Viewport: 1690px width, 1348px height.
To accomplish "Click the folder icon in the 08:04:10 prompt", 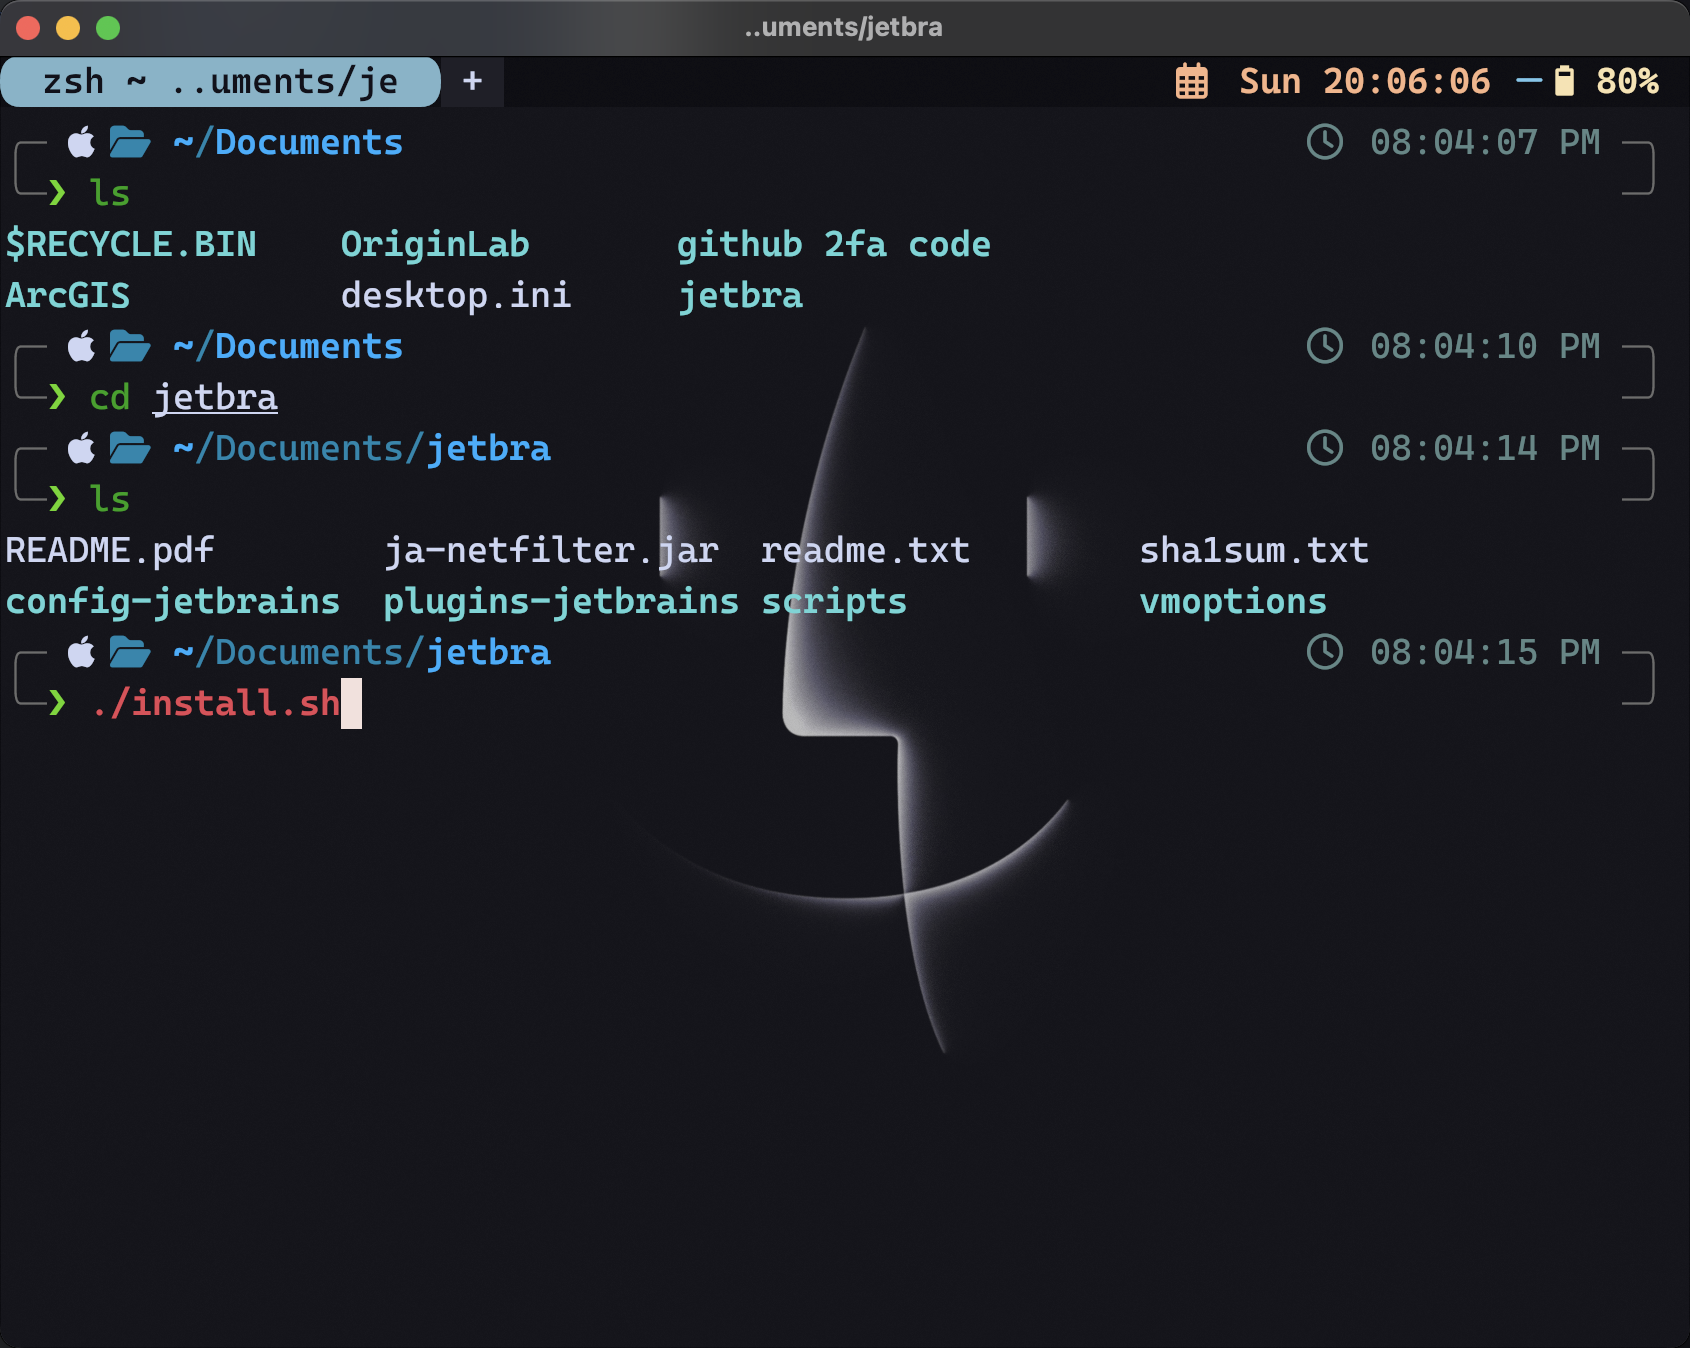I will pos(130,347).
